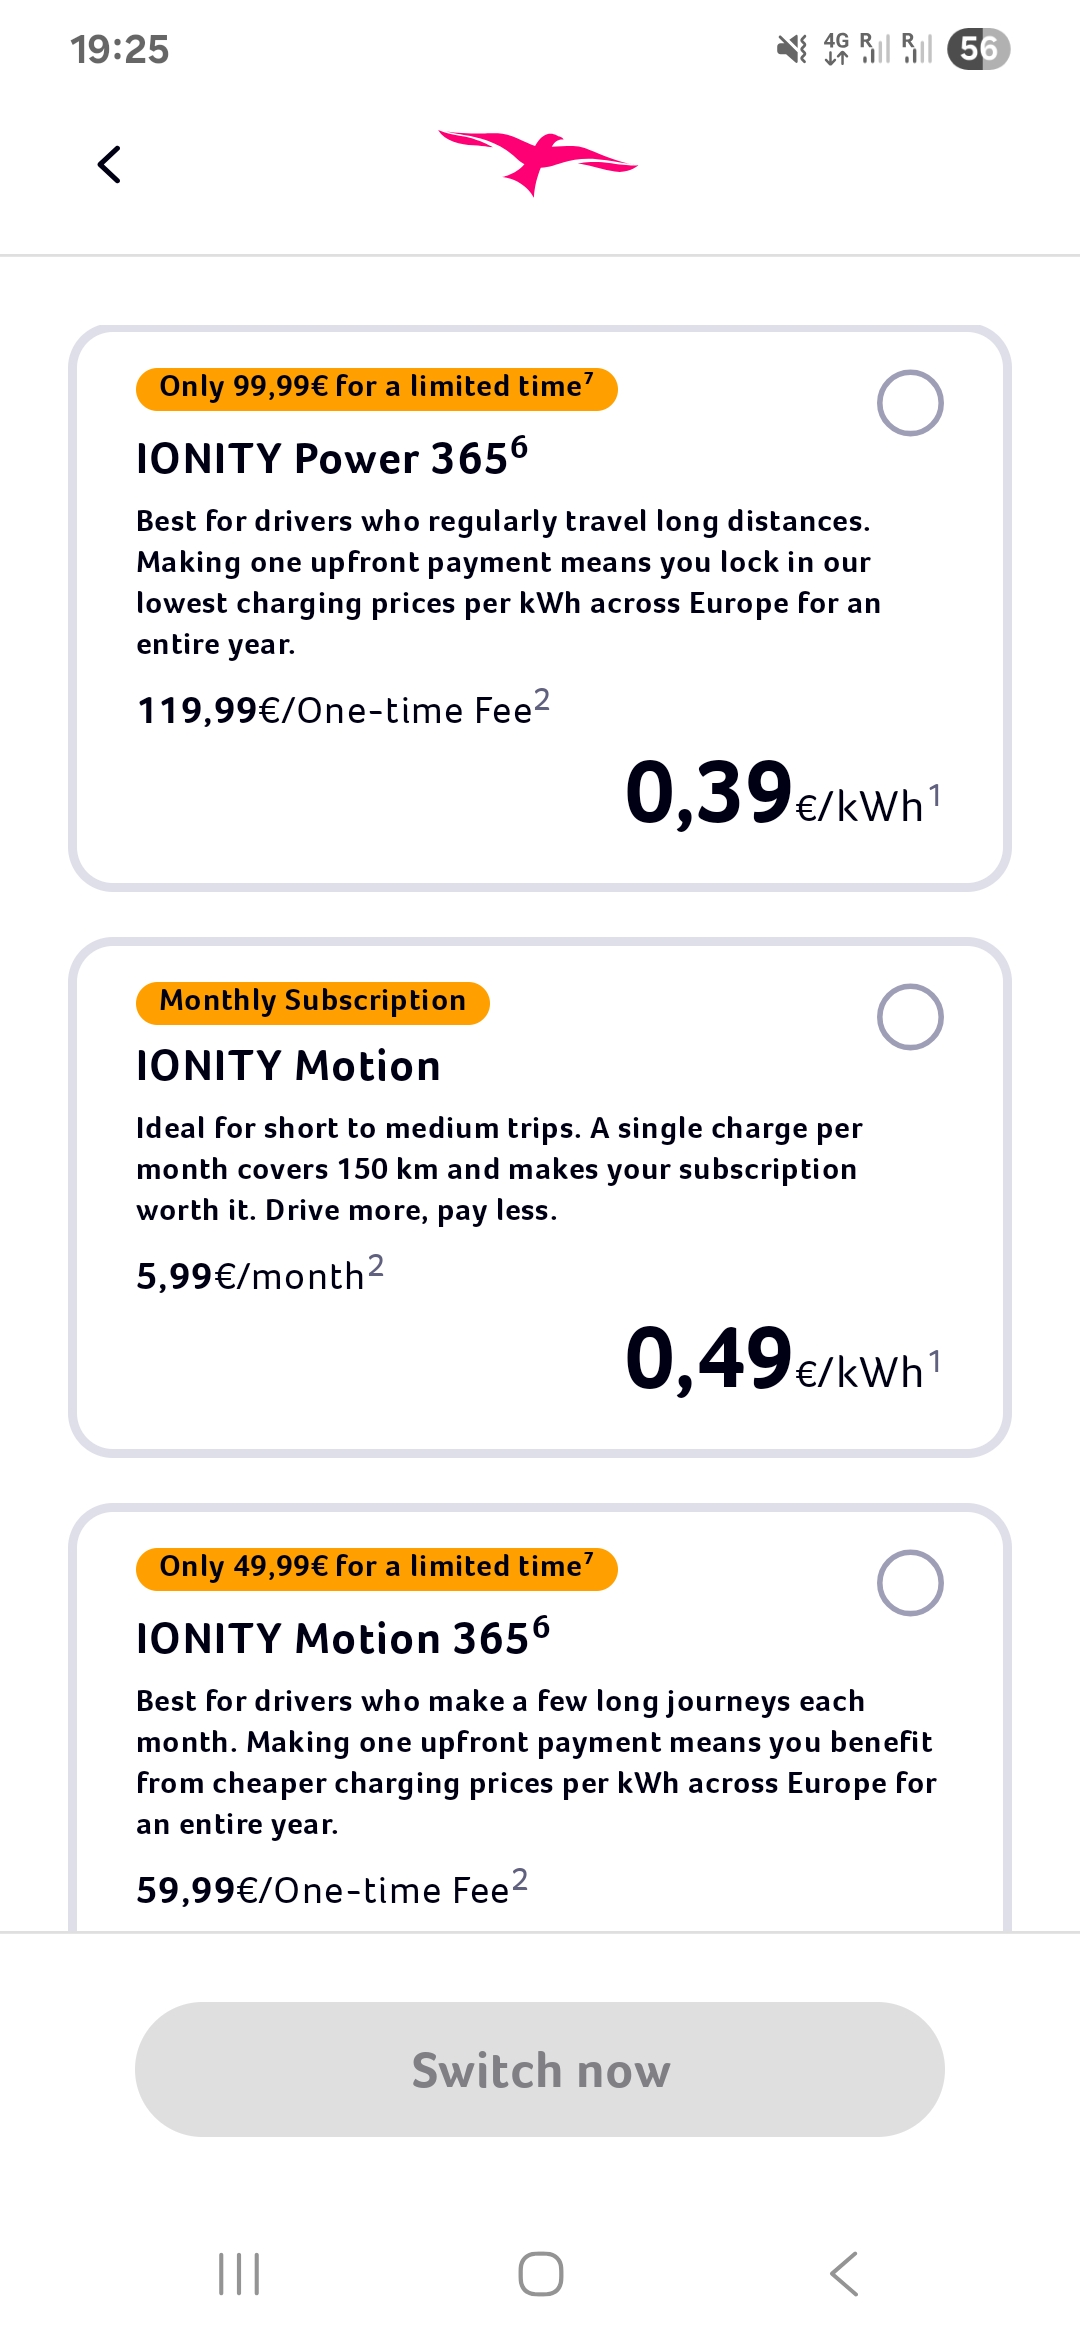Select the IONITY Motion radio button
The width and height of the screenshot is (1080, 2340).
click(x=909, y=1017)
